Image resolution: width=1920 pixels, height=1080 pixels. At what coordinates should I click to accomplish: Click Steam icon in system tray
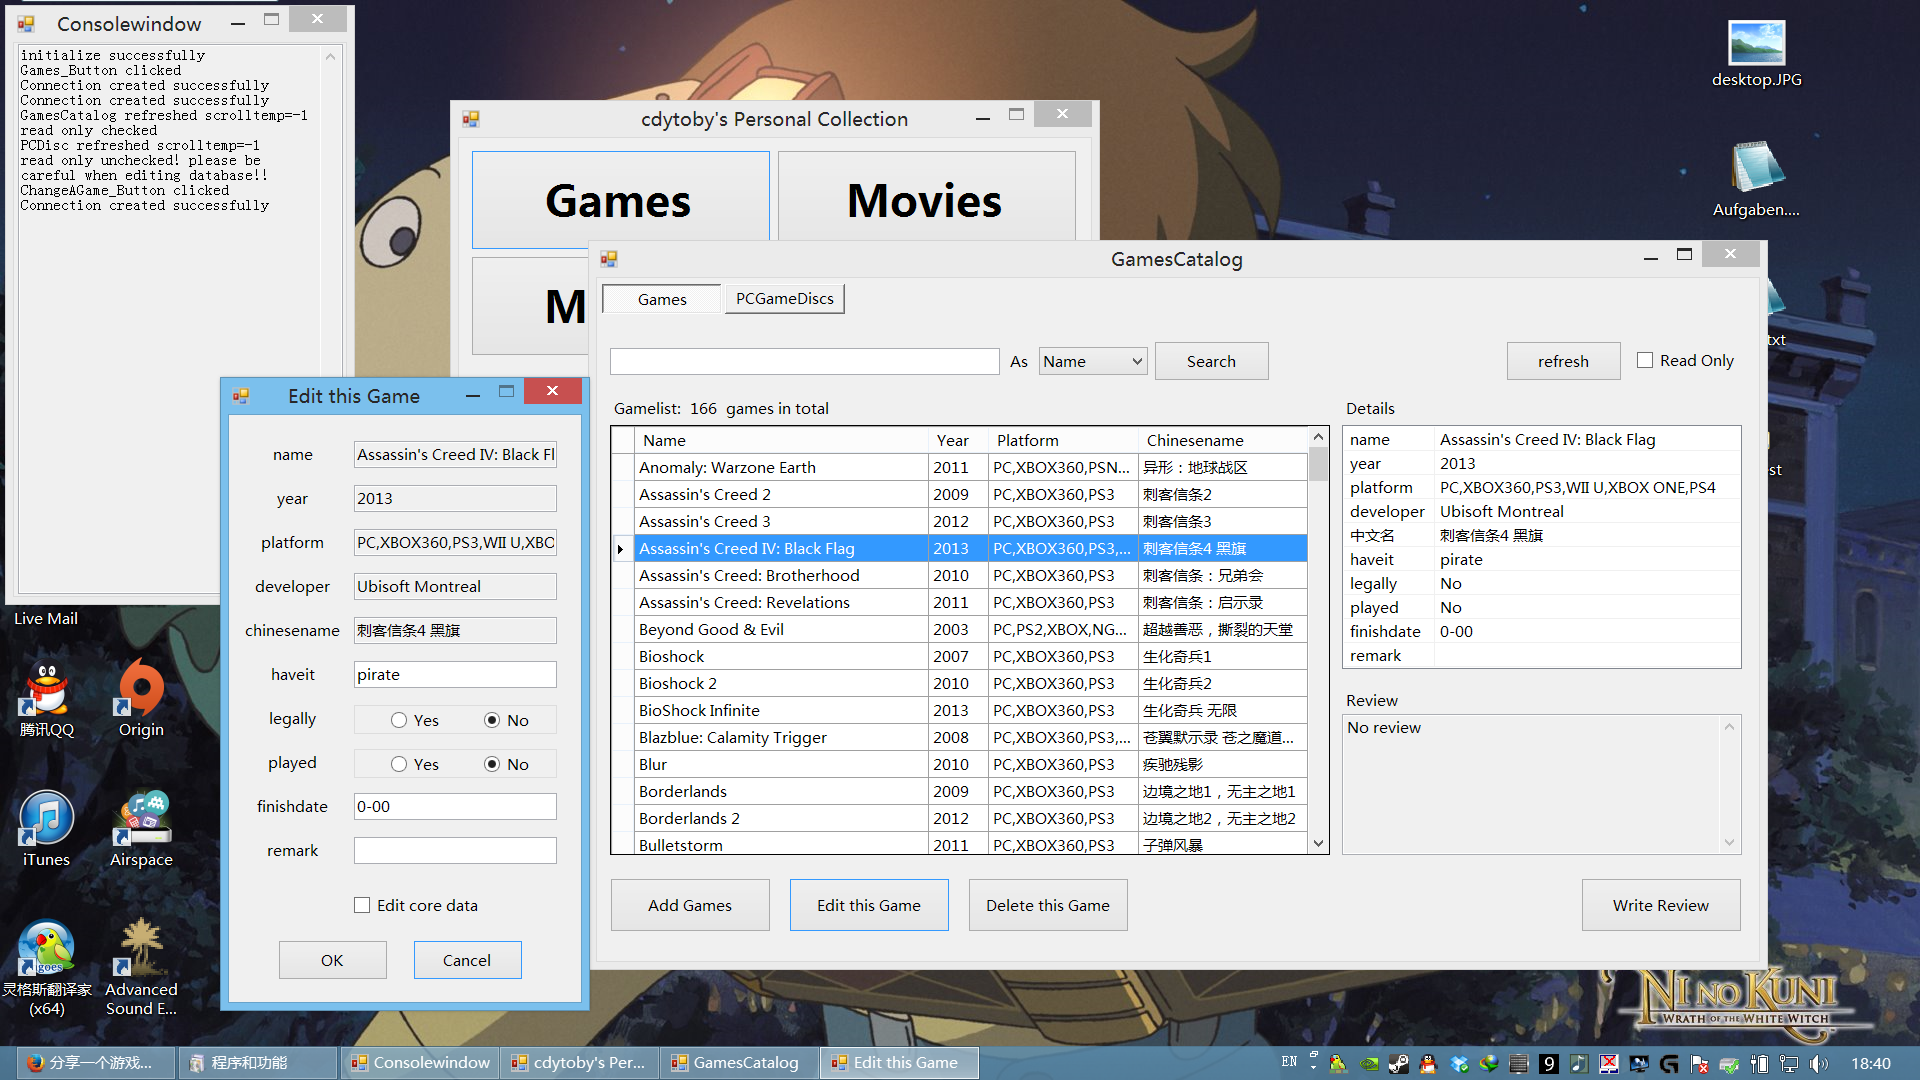(x=1398, y=1064)
